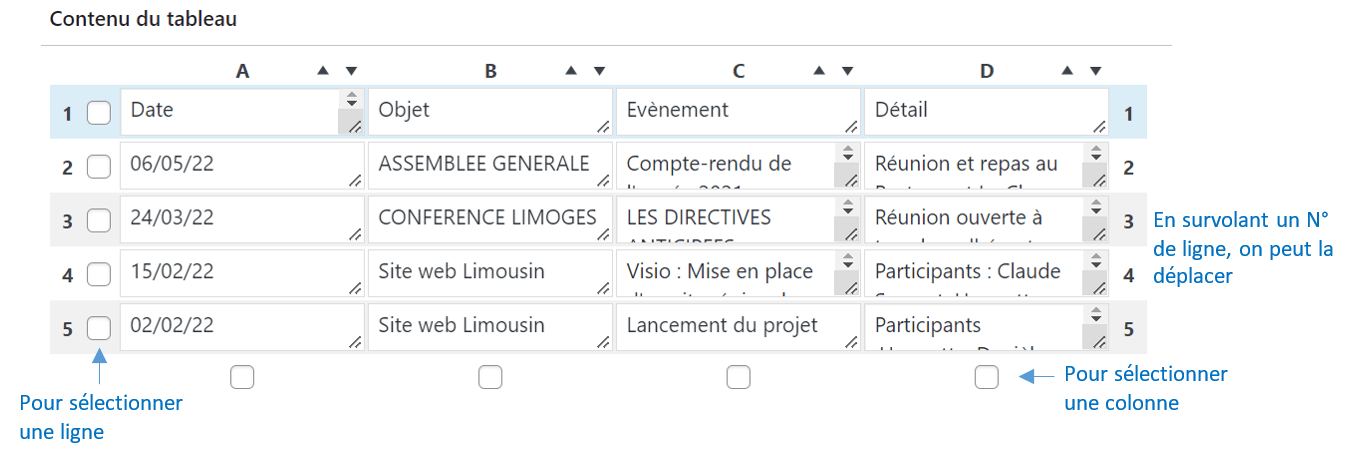Tick the checkbox for row 1
Screen dimensions: 1348x451
(99, 113)
